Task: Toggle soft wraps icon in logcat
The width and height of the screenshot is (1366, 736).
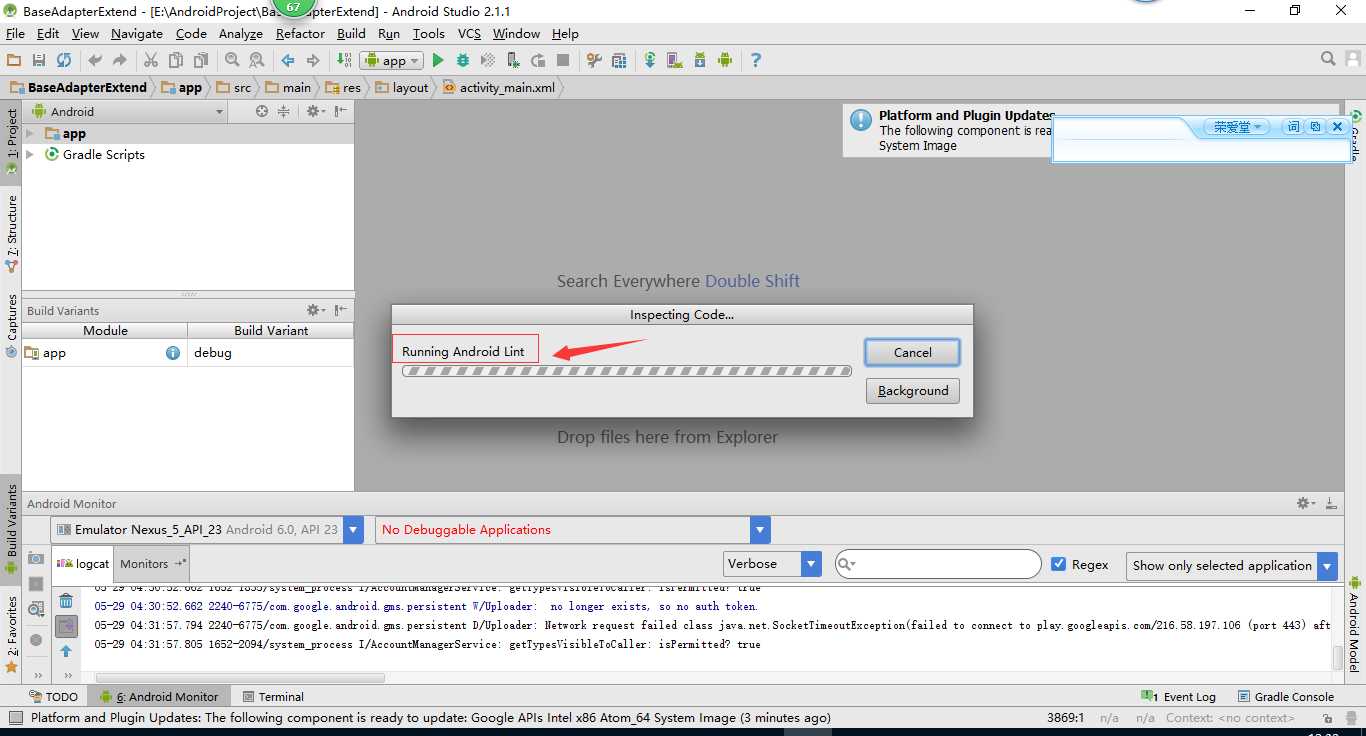Action: 66,626
